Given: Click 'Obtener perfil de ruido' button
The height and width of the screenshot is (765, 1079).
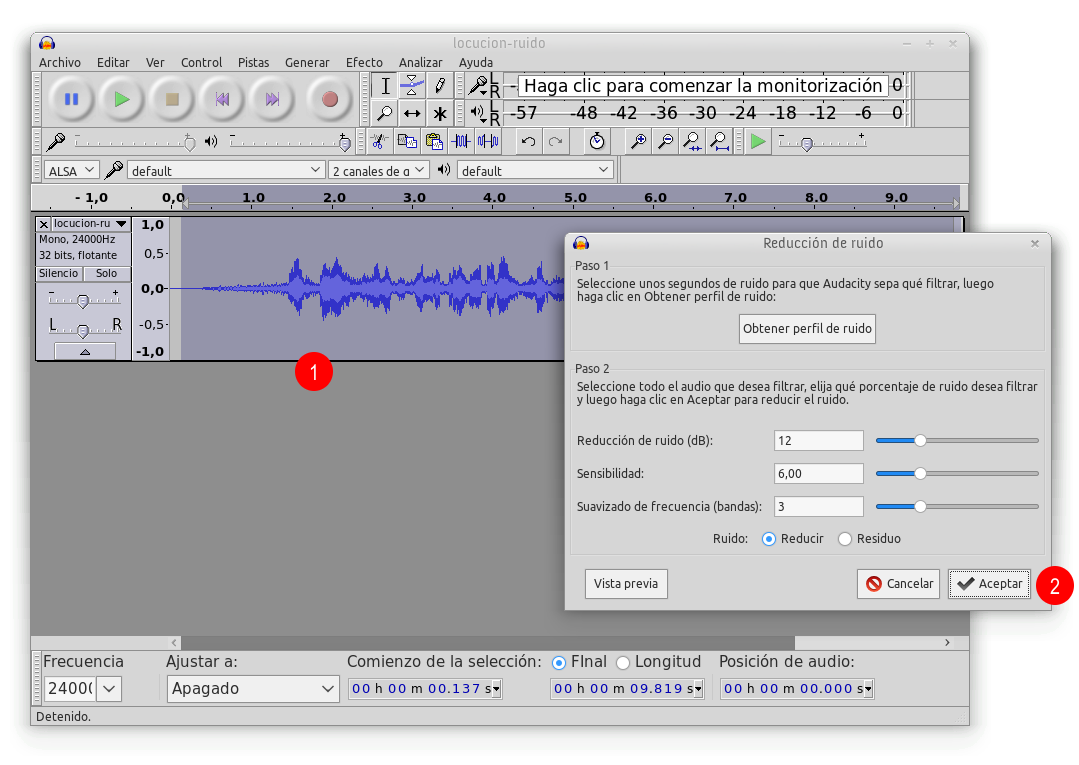Looking at the screenshot, I should click(807, 329).
